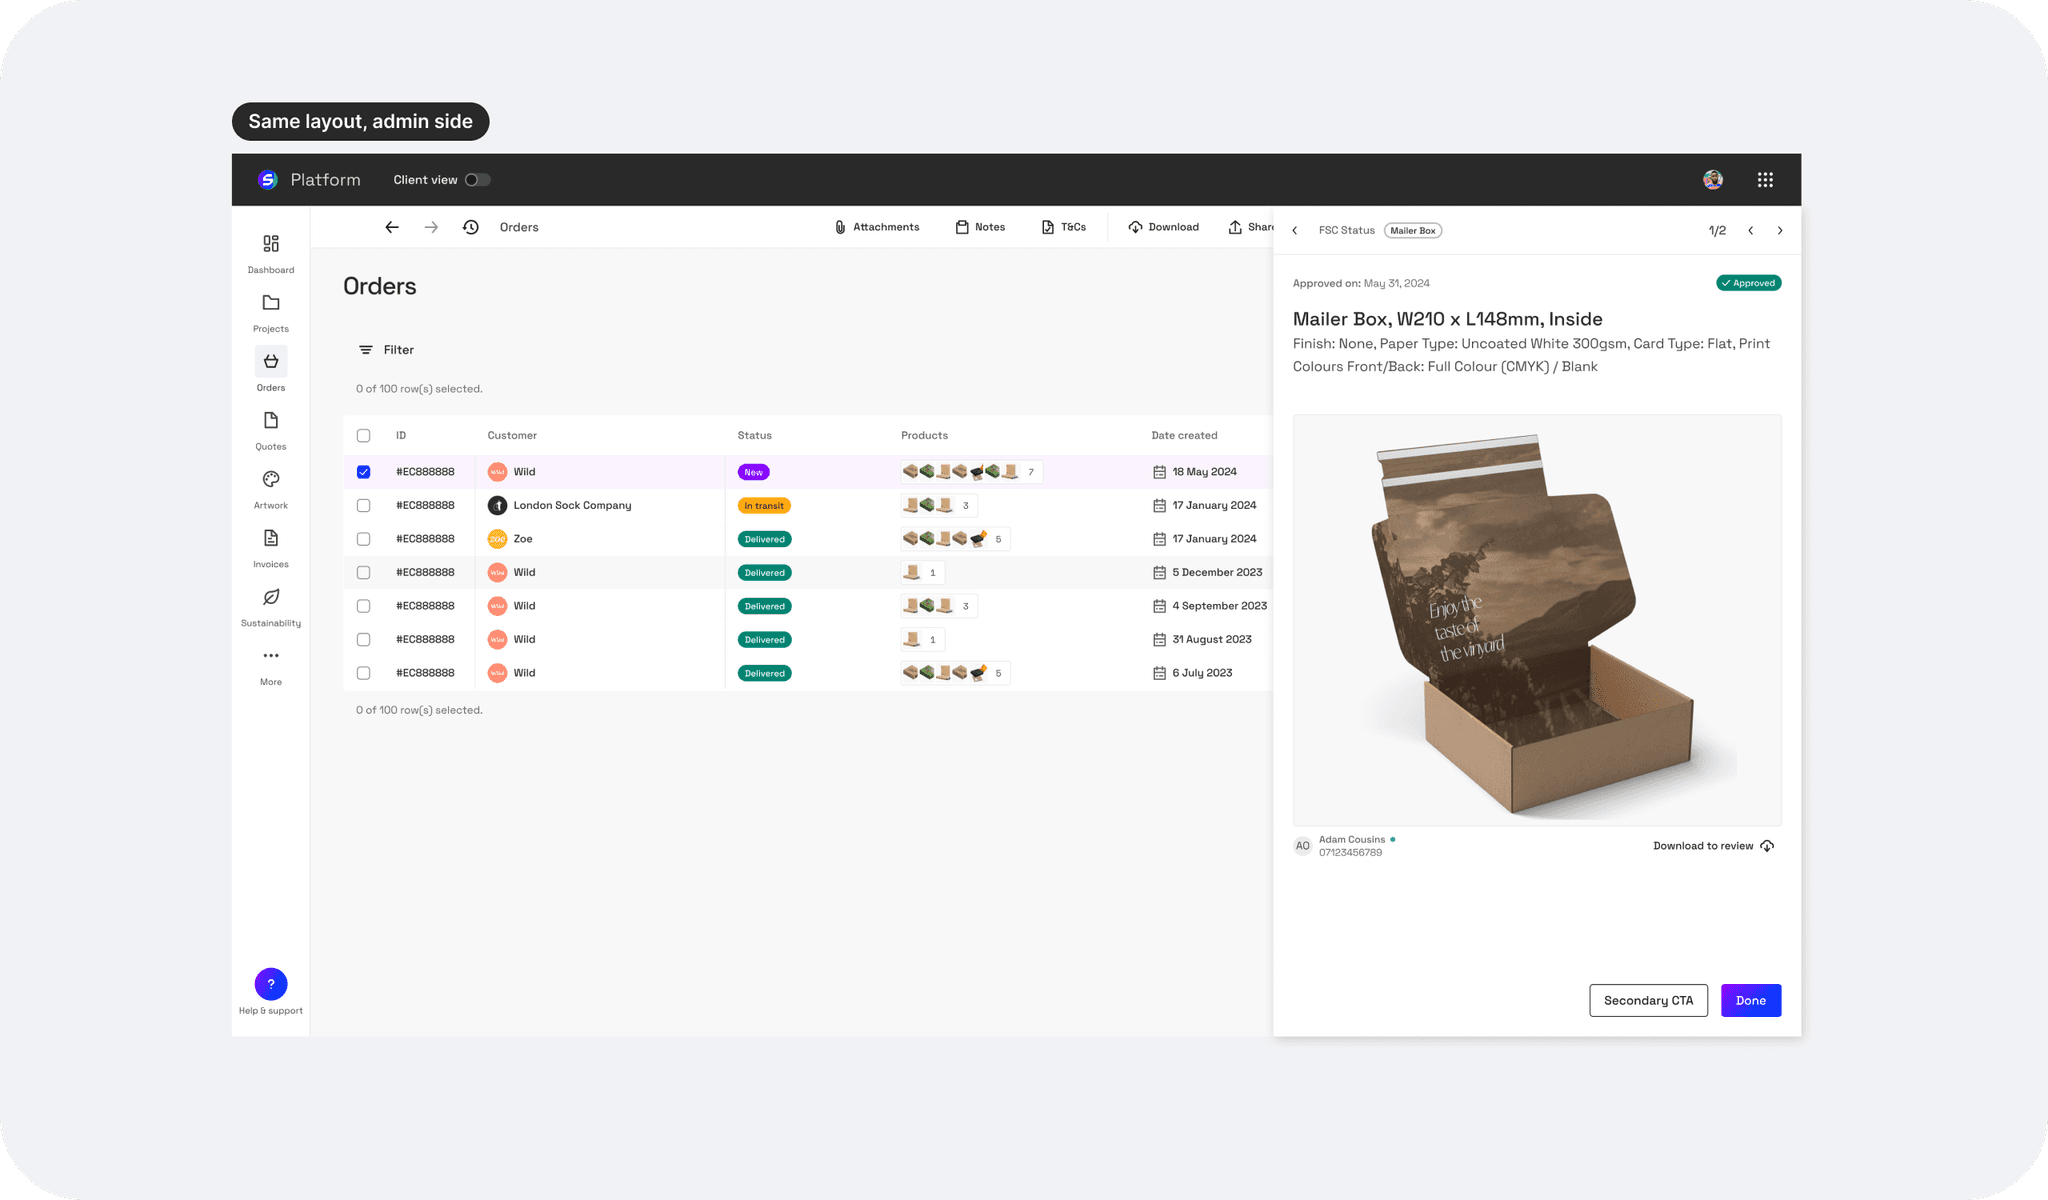Open the Dashboard sidebar icon

(x=271, y=244)
